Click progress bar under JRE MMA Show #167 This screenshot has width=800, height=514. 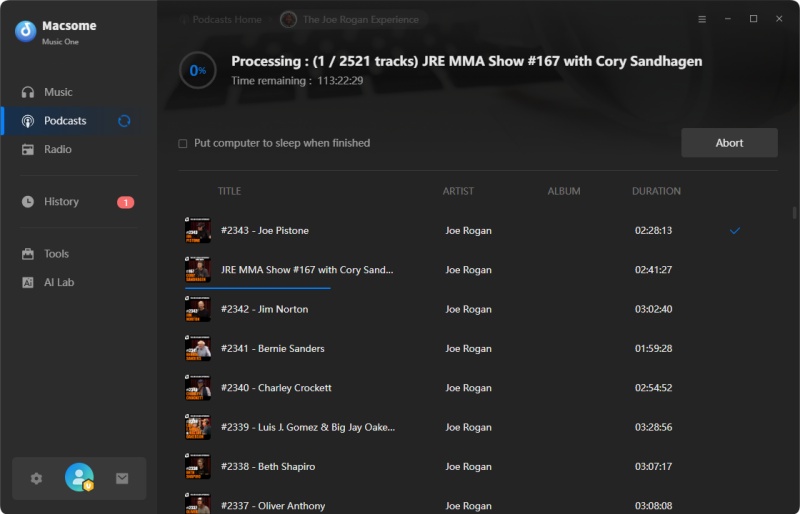point(258,288)
